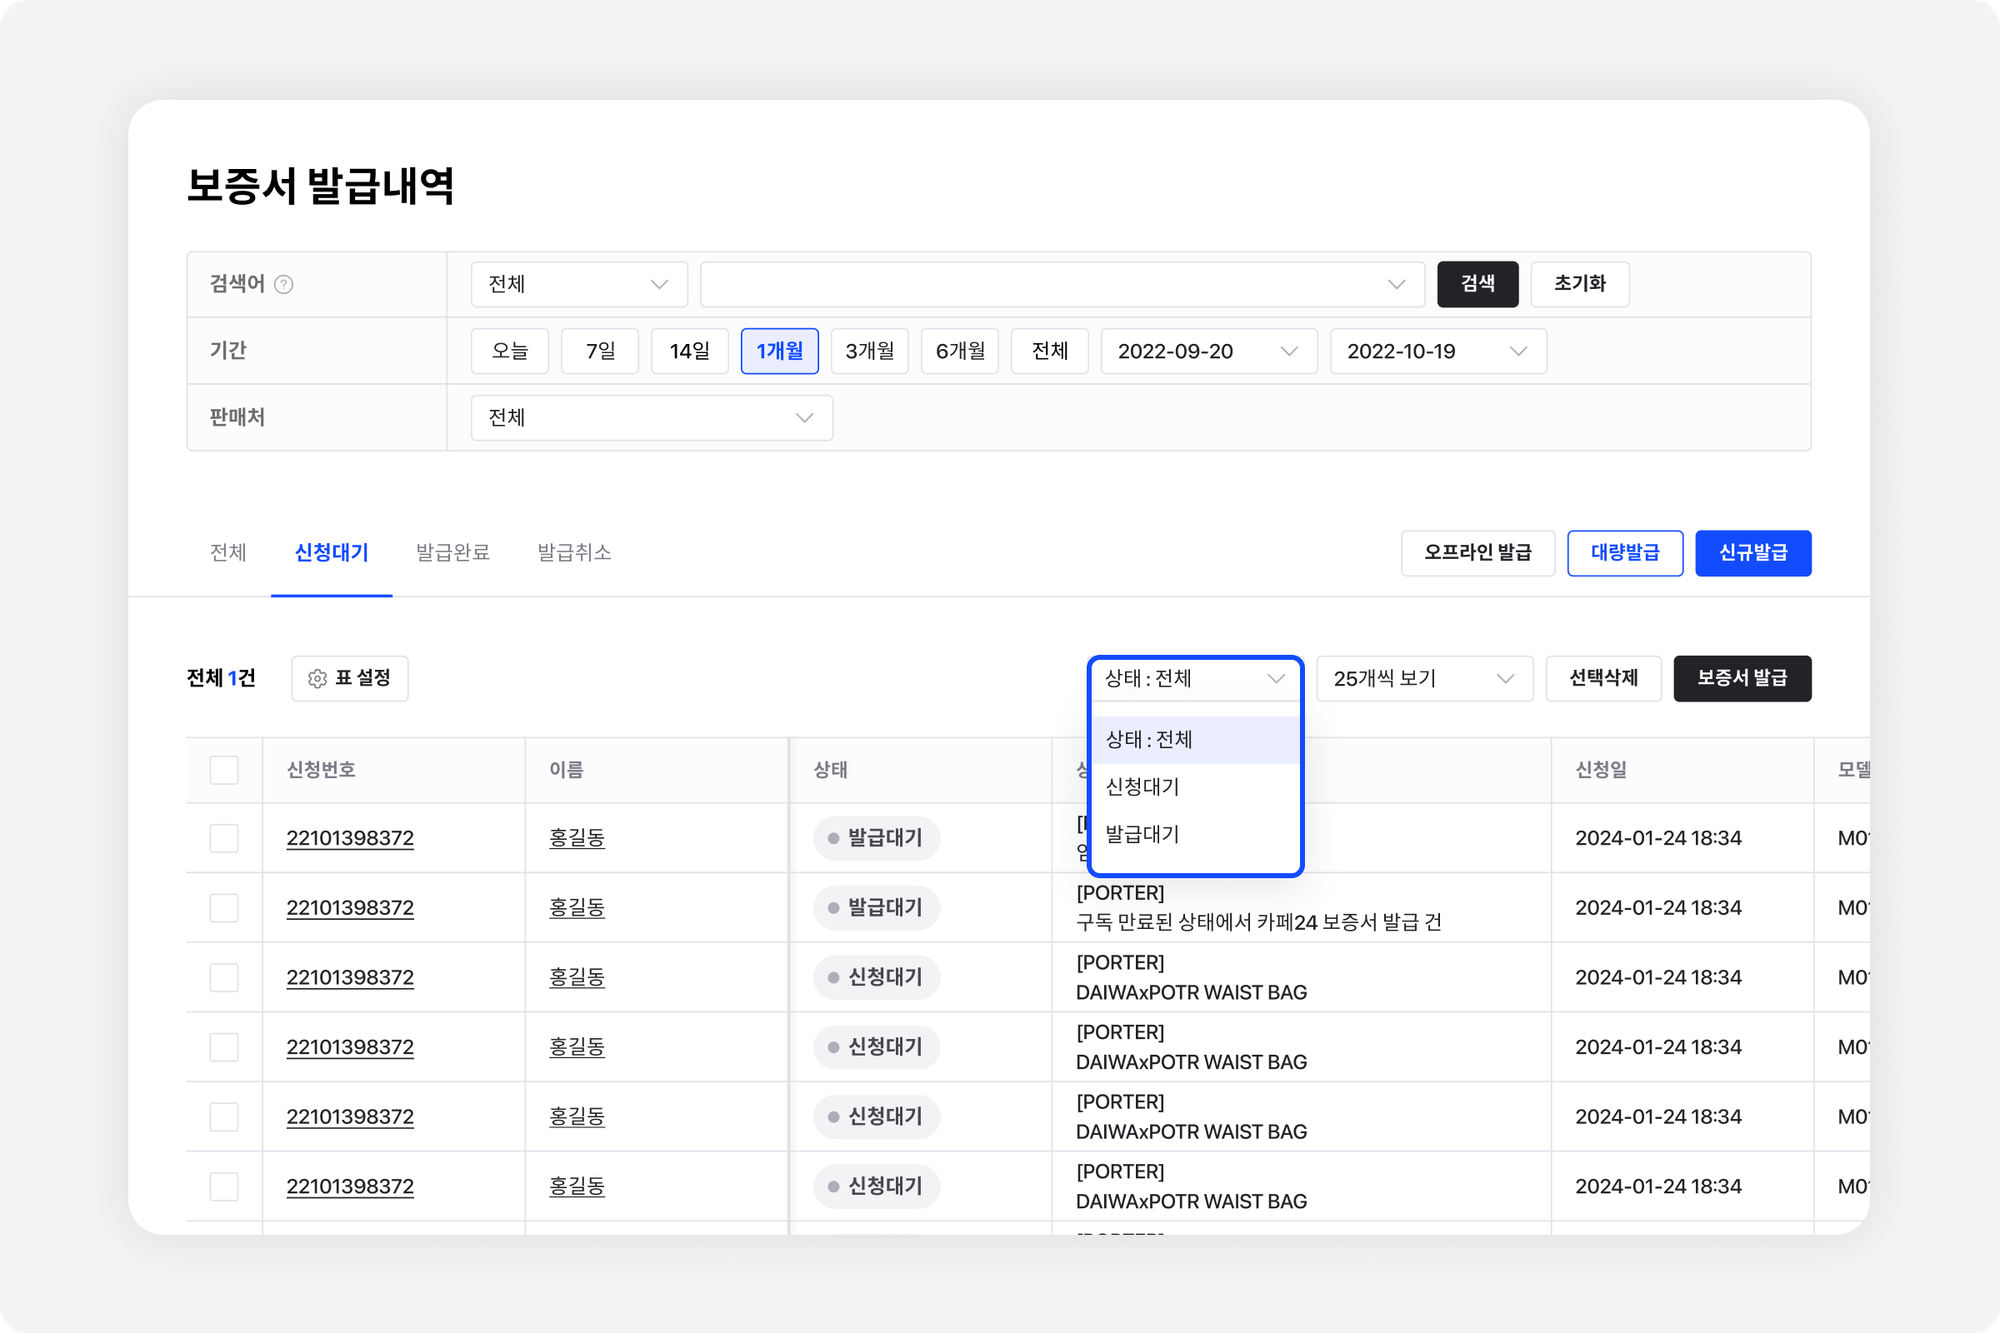This screenshot has height=1333, width=2000.
Task: Click chevron of 25개씩 보기 selector
Action: (x=1504, y=679)
